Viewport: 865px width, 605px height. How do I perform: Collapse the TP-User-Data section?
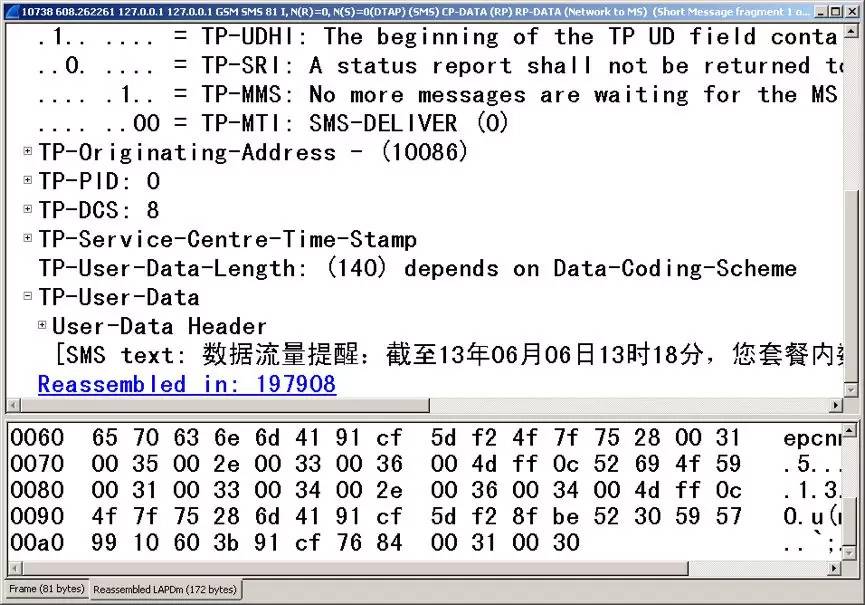pos(28,297)
